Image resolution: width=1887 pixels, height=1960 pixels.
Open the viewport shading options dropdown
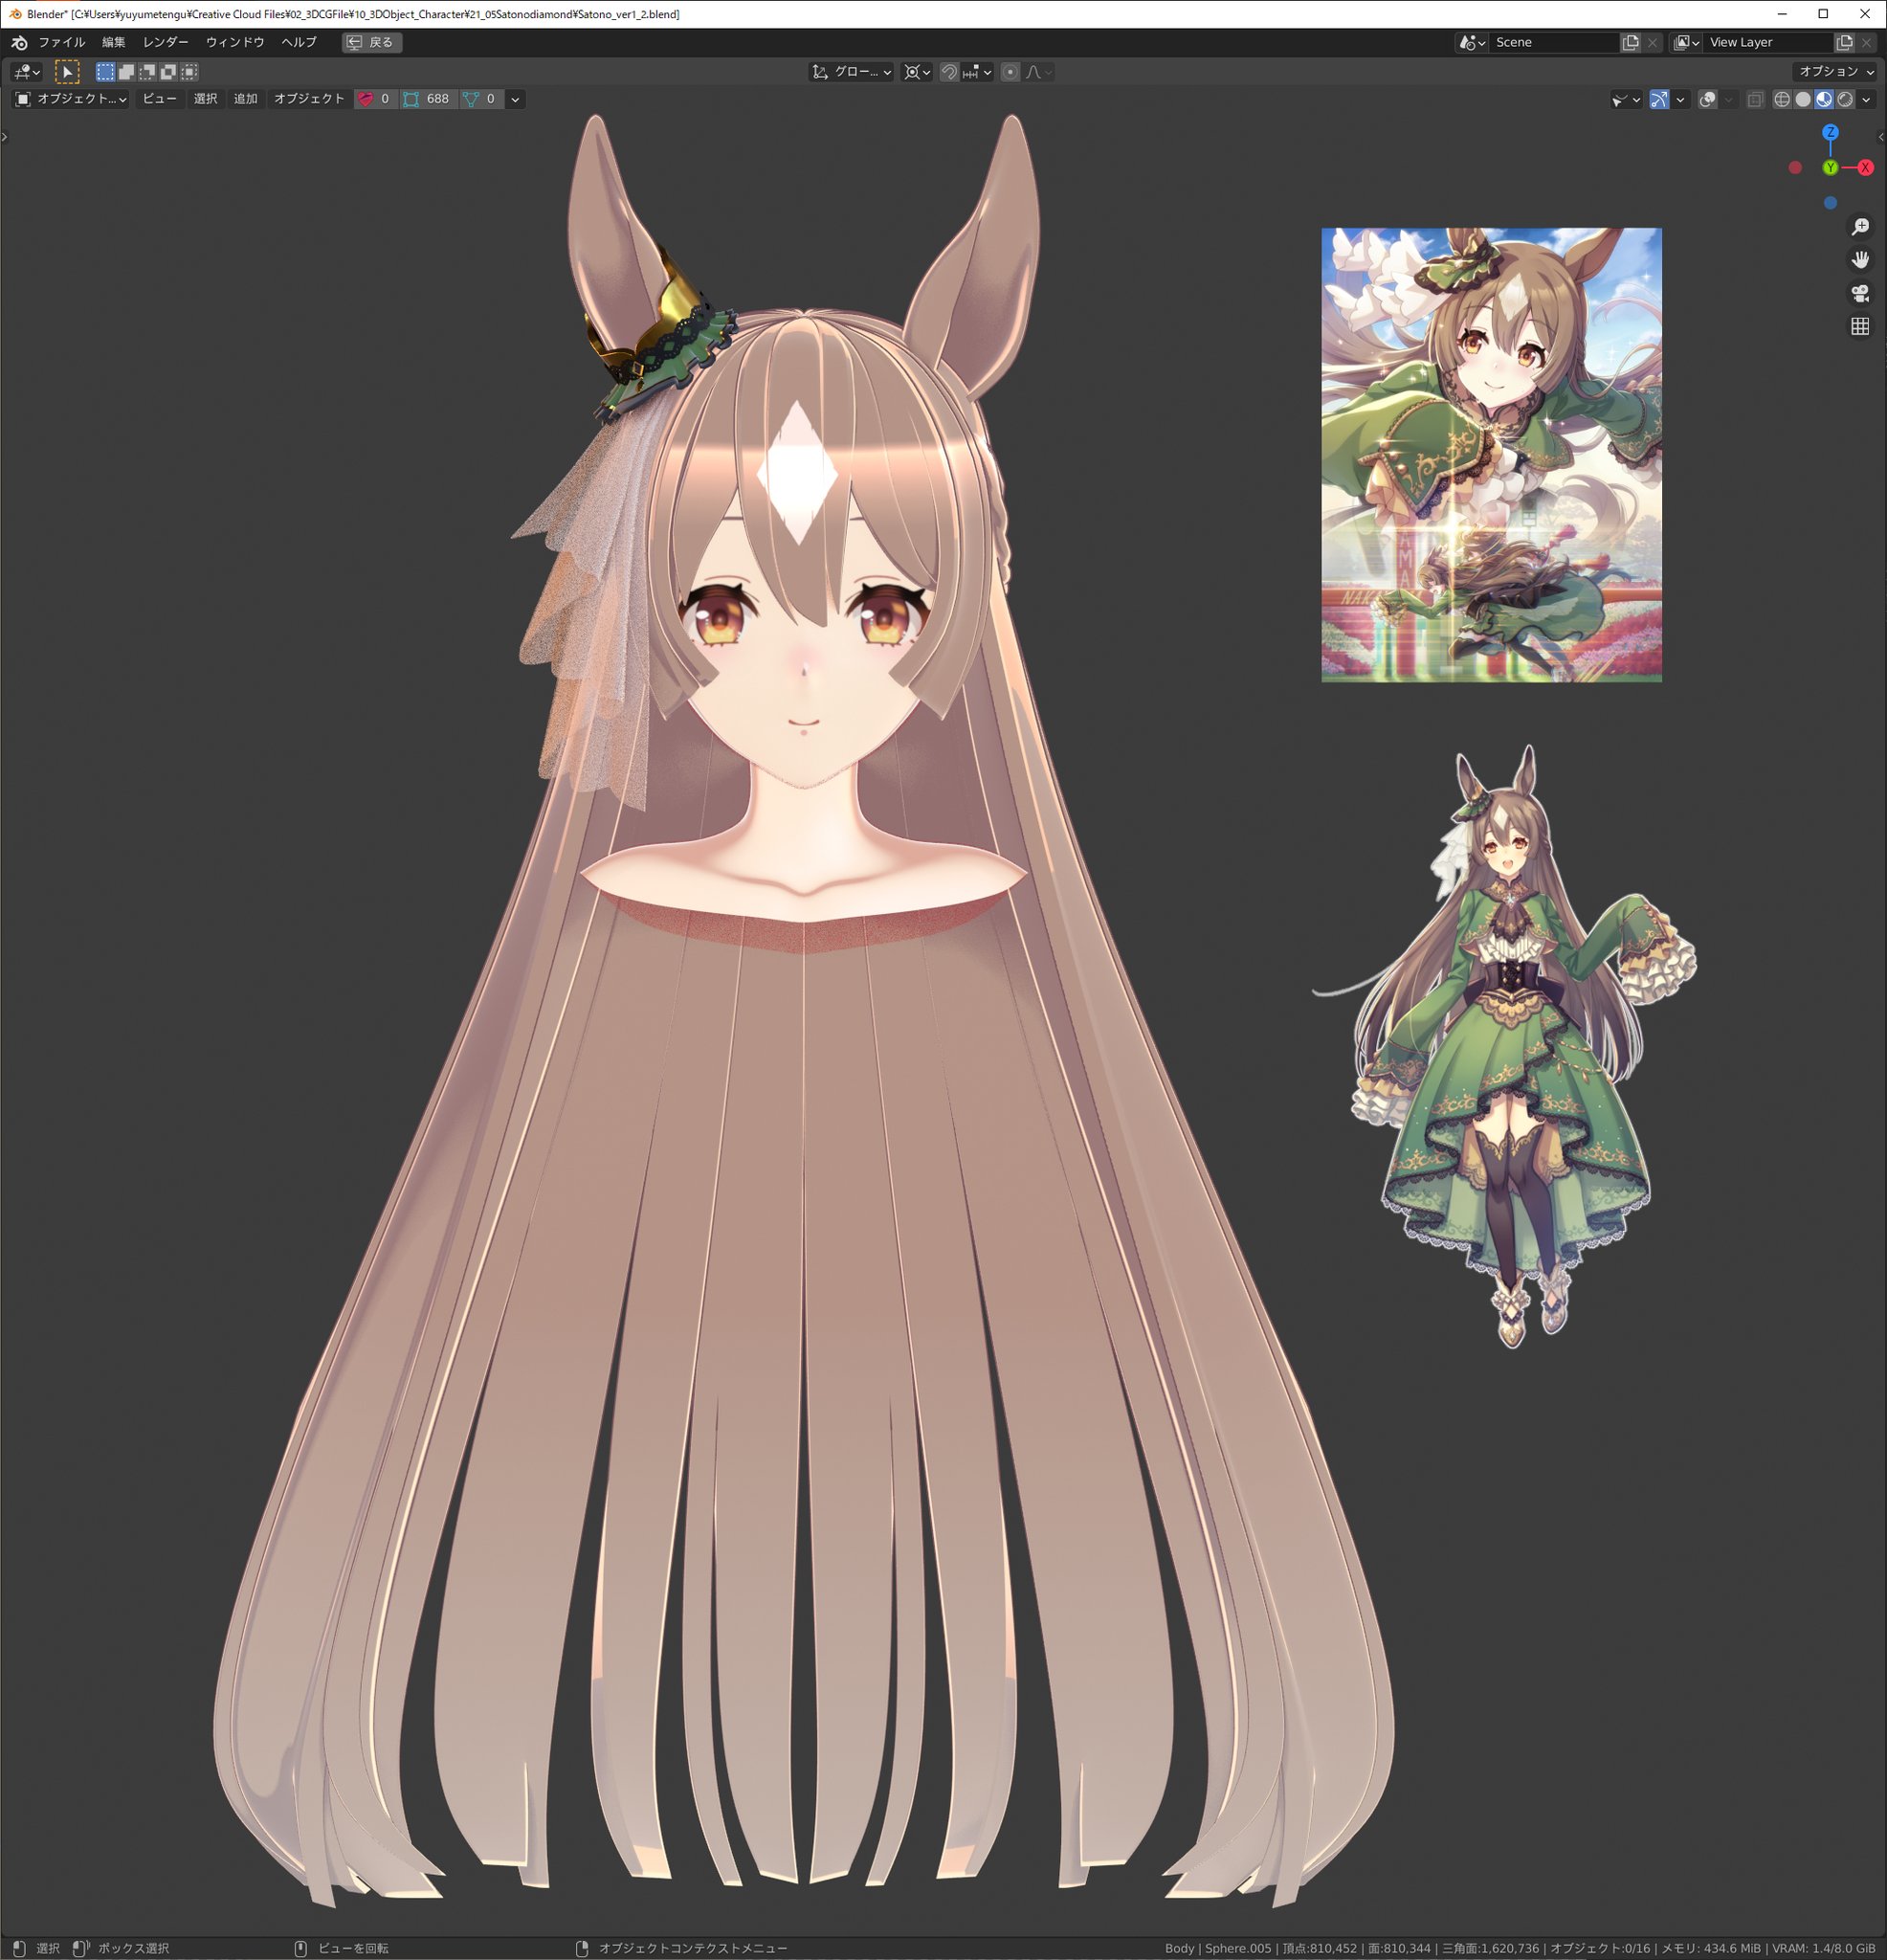point(1866,99)
